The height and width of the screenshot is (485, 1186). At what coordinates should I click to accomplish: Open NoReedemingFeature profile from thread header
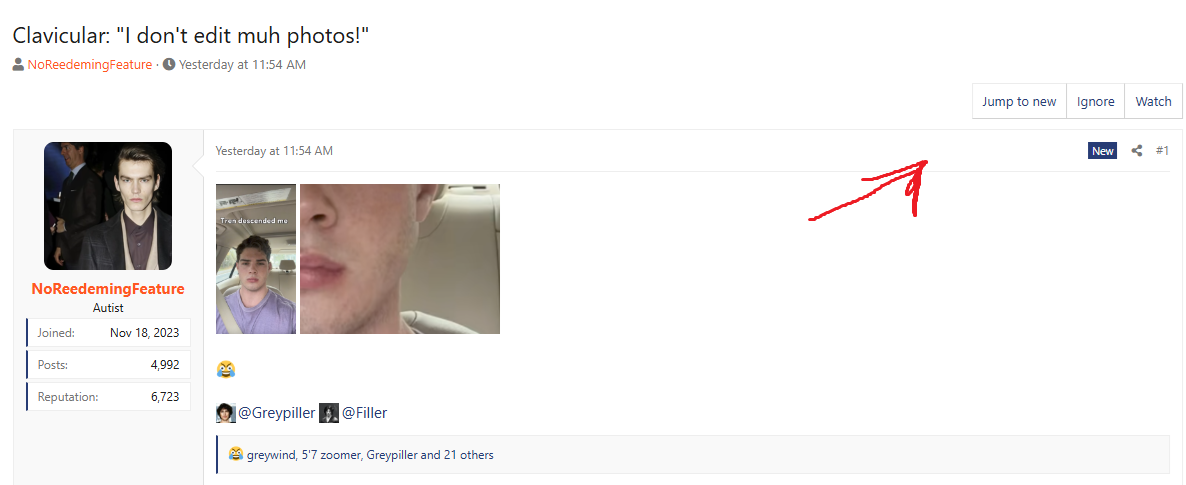click(90, 64)
